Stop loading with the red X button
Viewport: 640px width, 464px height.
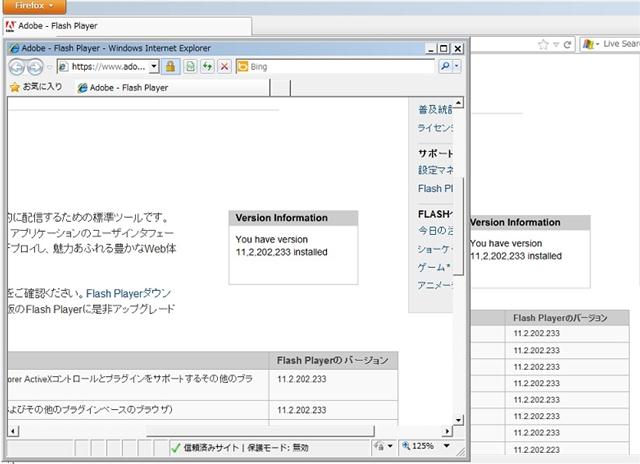224,66
